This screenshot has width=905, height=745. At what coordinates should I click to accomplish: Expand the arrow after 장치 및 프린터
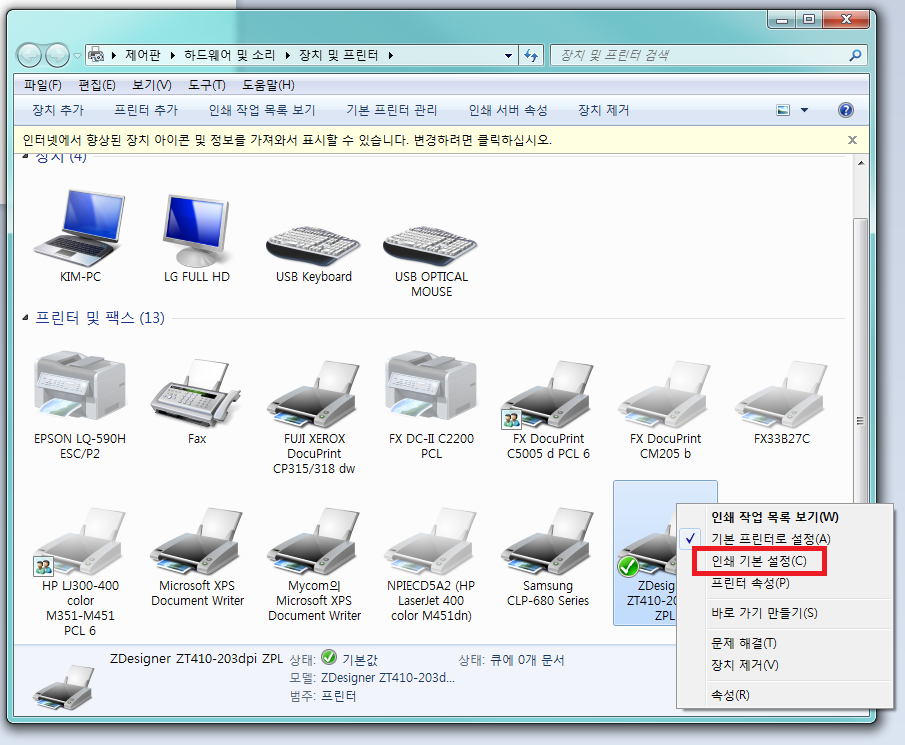391,55
